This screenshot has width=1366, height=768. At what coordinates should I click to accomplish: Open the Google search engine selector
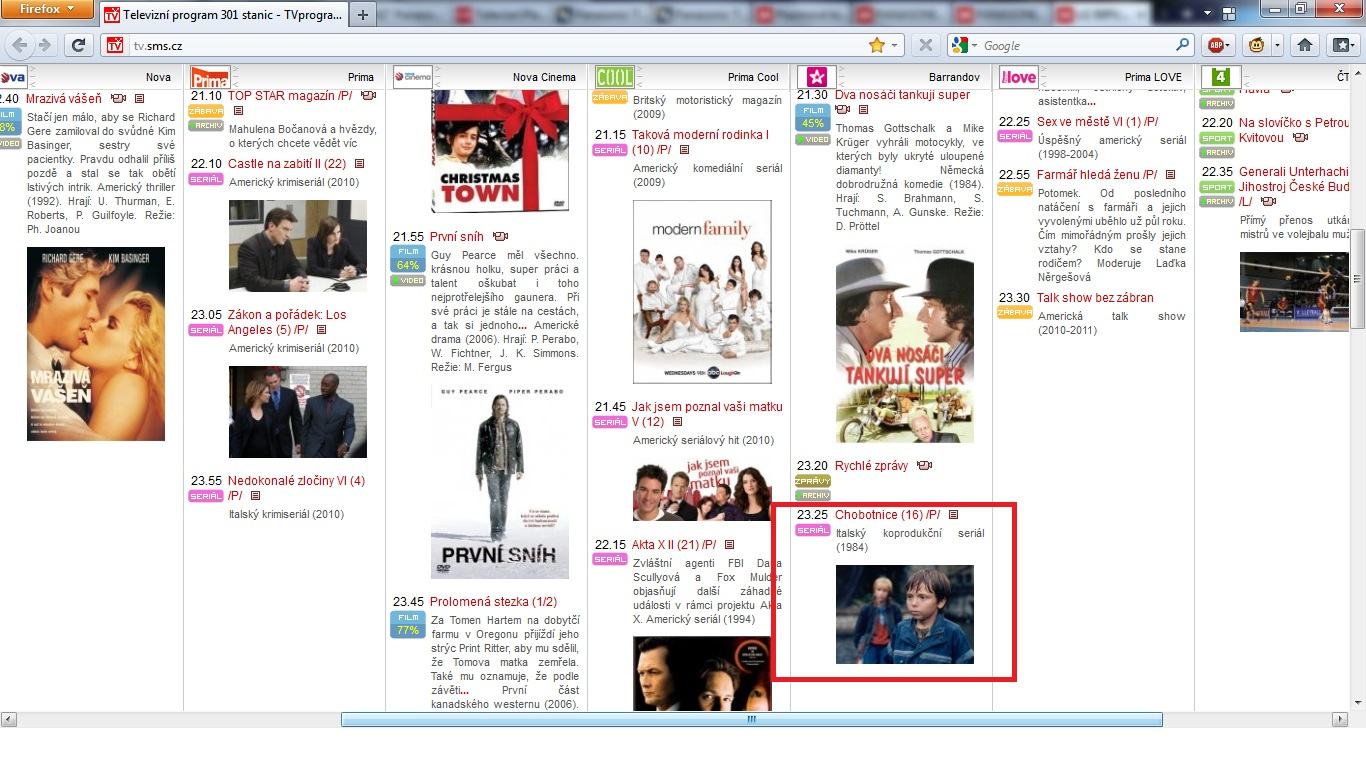962,45
